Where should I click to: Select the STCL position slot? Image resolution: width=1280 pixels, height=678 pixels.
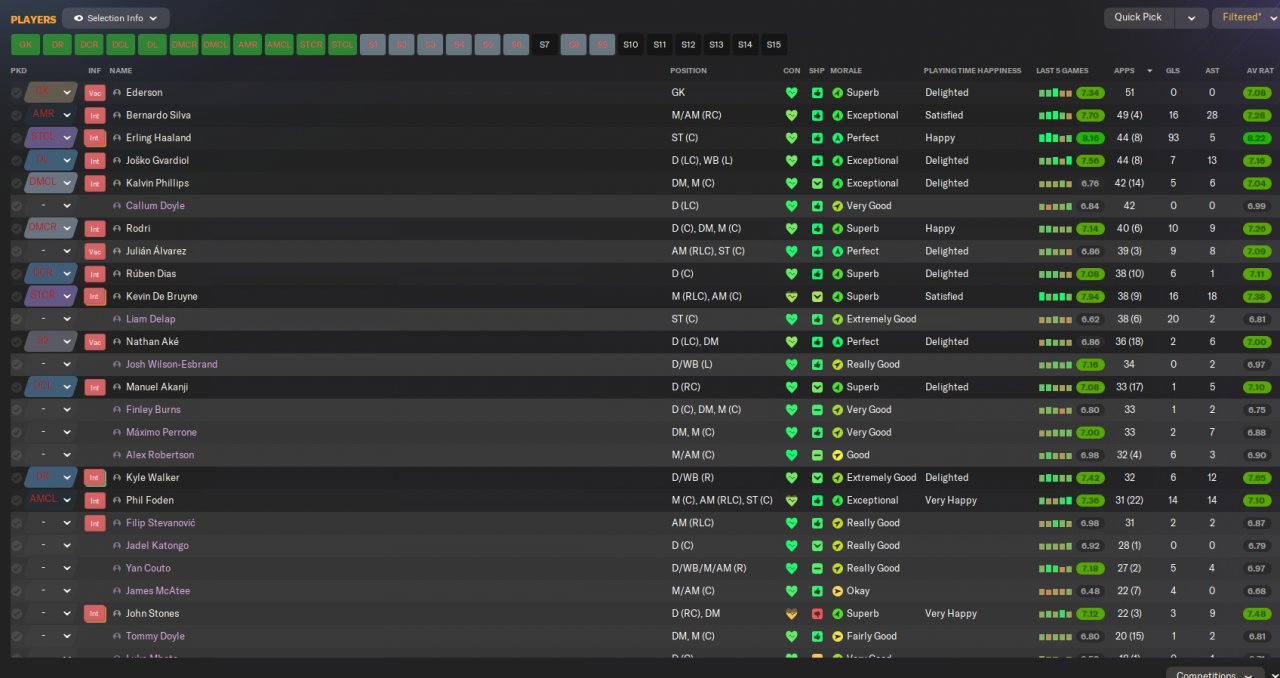click(x=343, y=45)
